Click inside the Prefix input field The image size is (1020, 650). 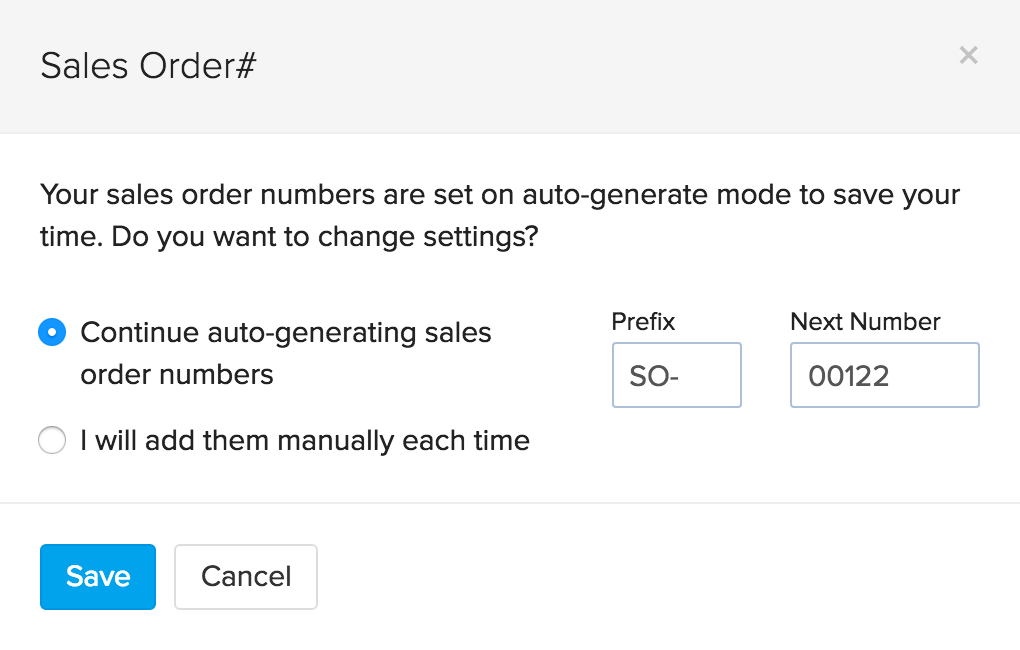(x=676, y=375)
